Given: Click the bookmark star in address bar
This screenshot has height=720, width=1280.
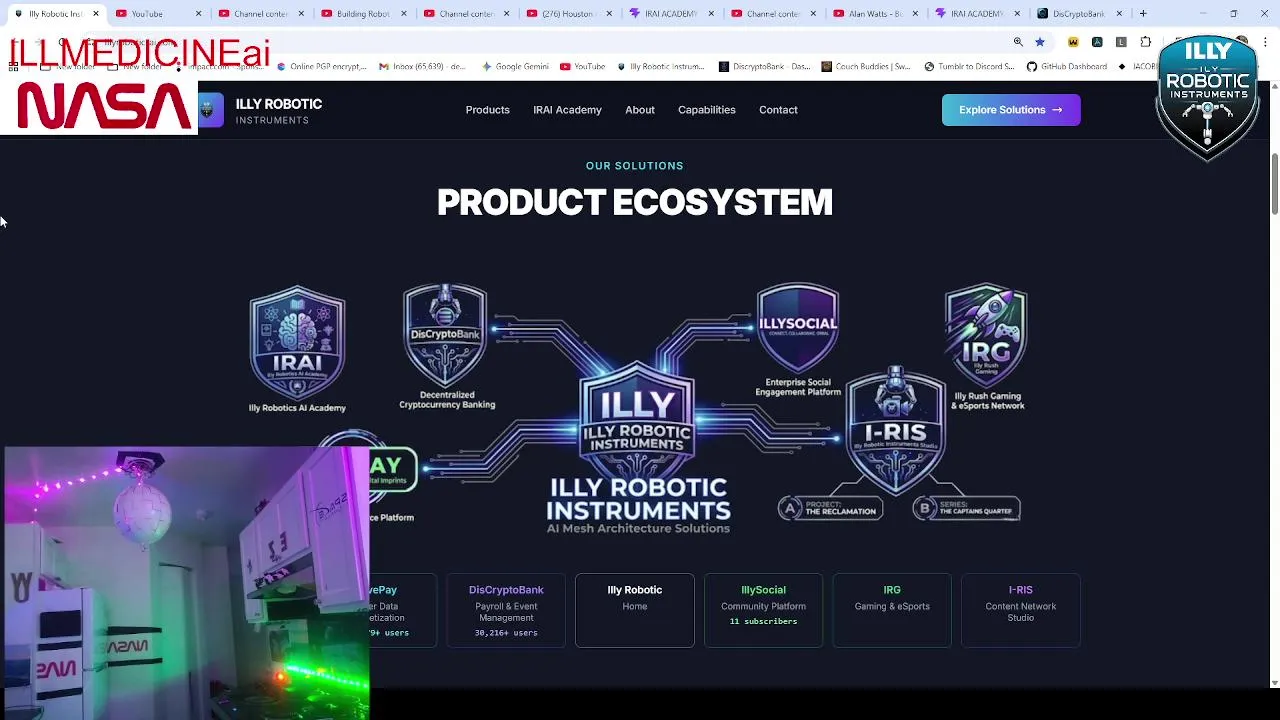Looking at the screenshot, I should click(x=1040, y=42).
